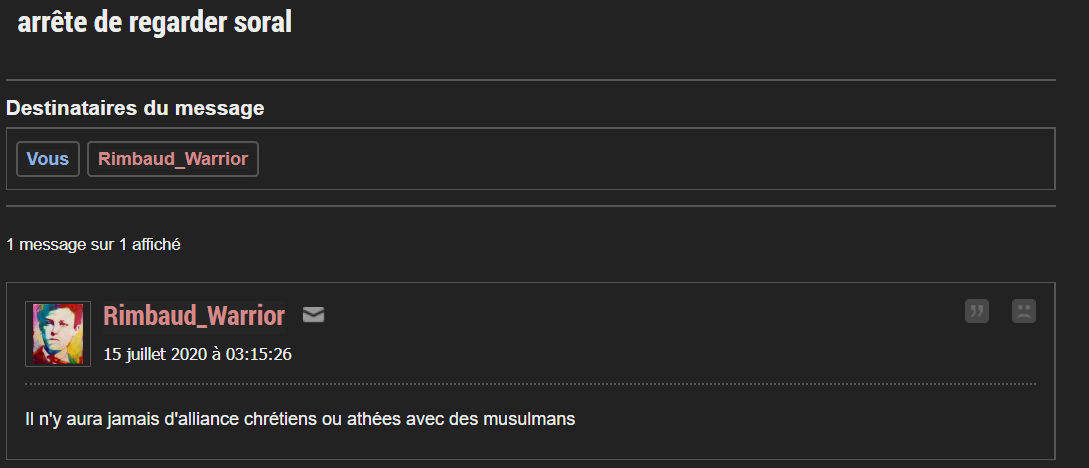The width and height of the screenshot is (1089, 468).
Task: Click the "Vous" recipient tag
Action: coord(48,159)
